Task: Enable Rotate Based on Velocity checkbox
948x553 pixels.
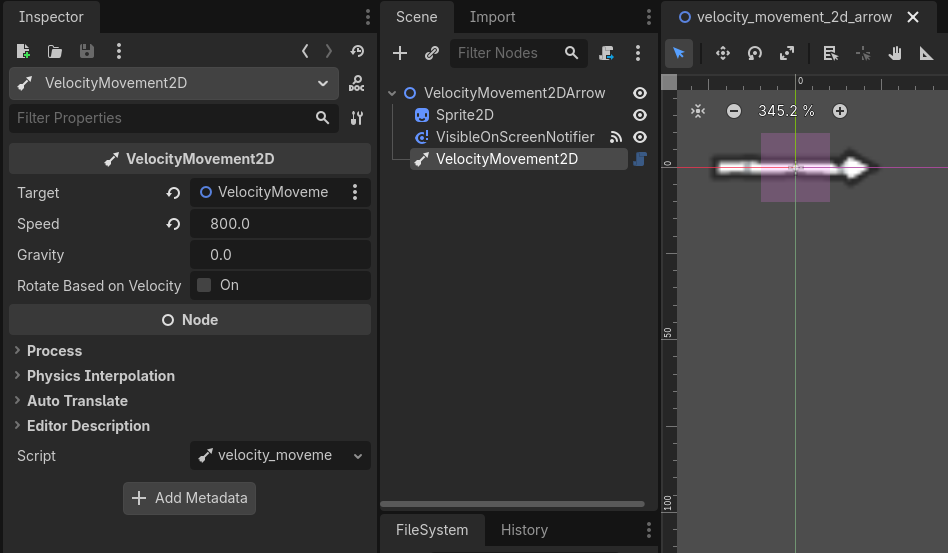Action: point(204,285)
